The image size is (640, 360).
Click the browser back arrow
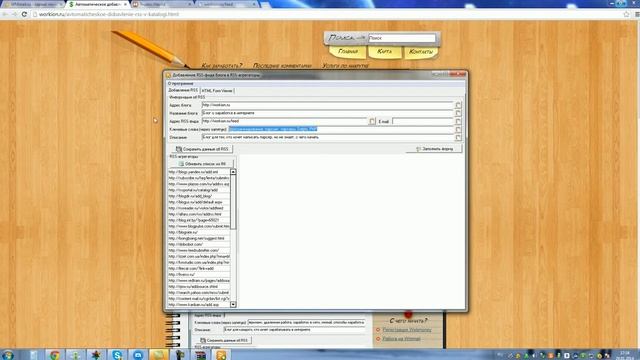5,14
